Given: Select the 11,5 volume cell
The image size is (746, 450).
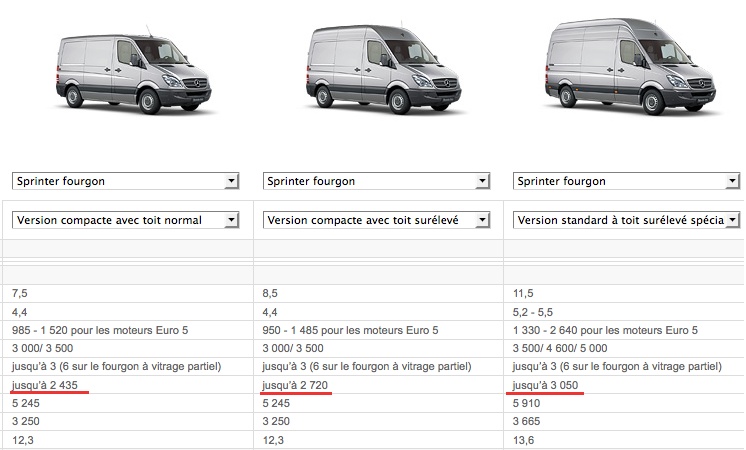Looking at the screenshot, I should click(x=523, y=293).
